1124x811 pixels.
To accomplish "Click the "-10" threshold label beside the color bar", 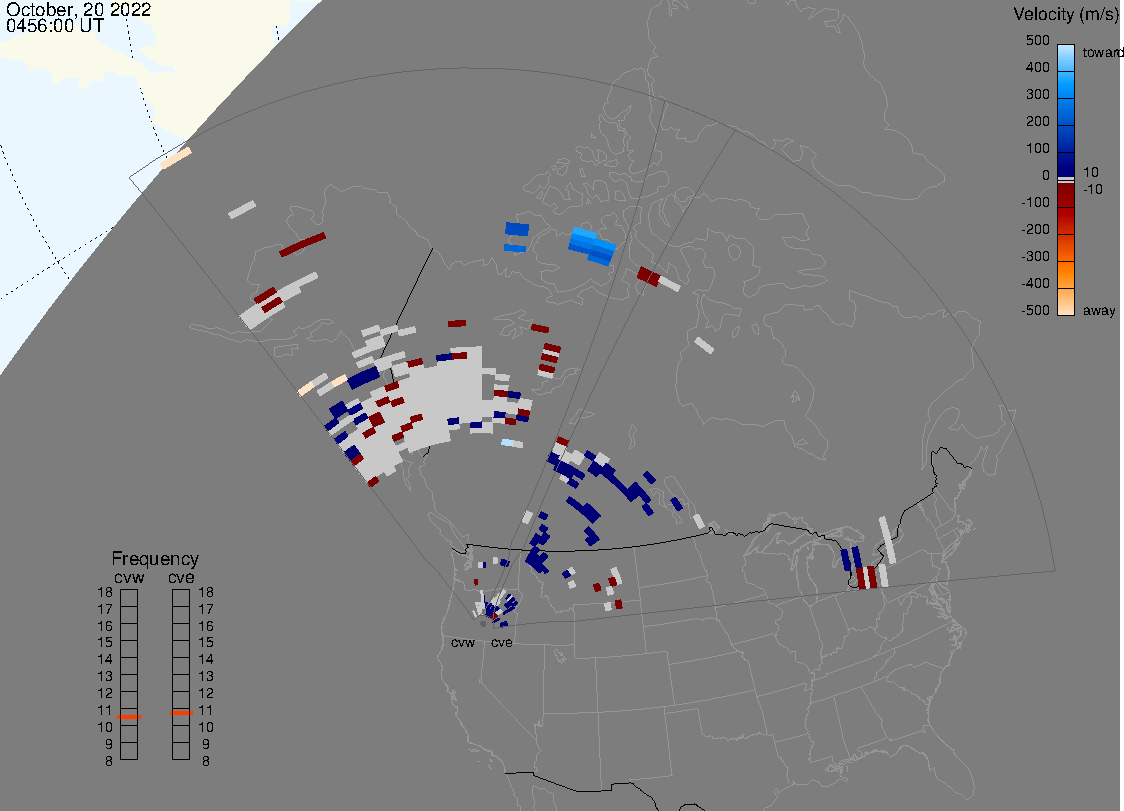I will [x=1092, y=189].
